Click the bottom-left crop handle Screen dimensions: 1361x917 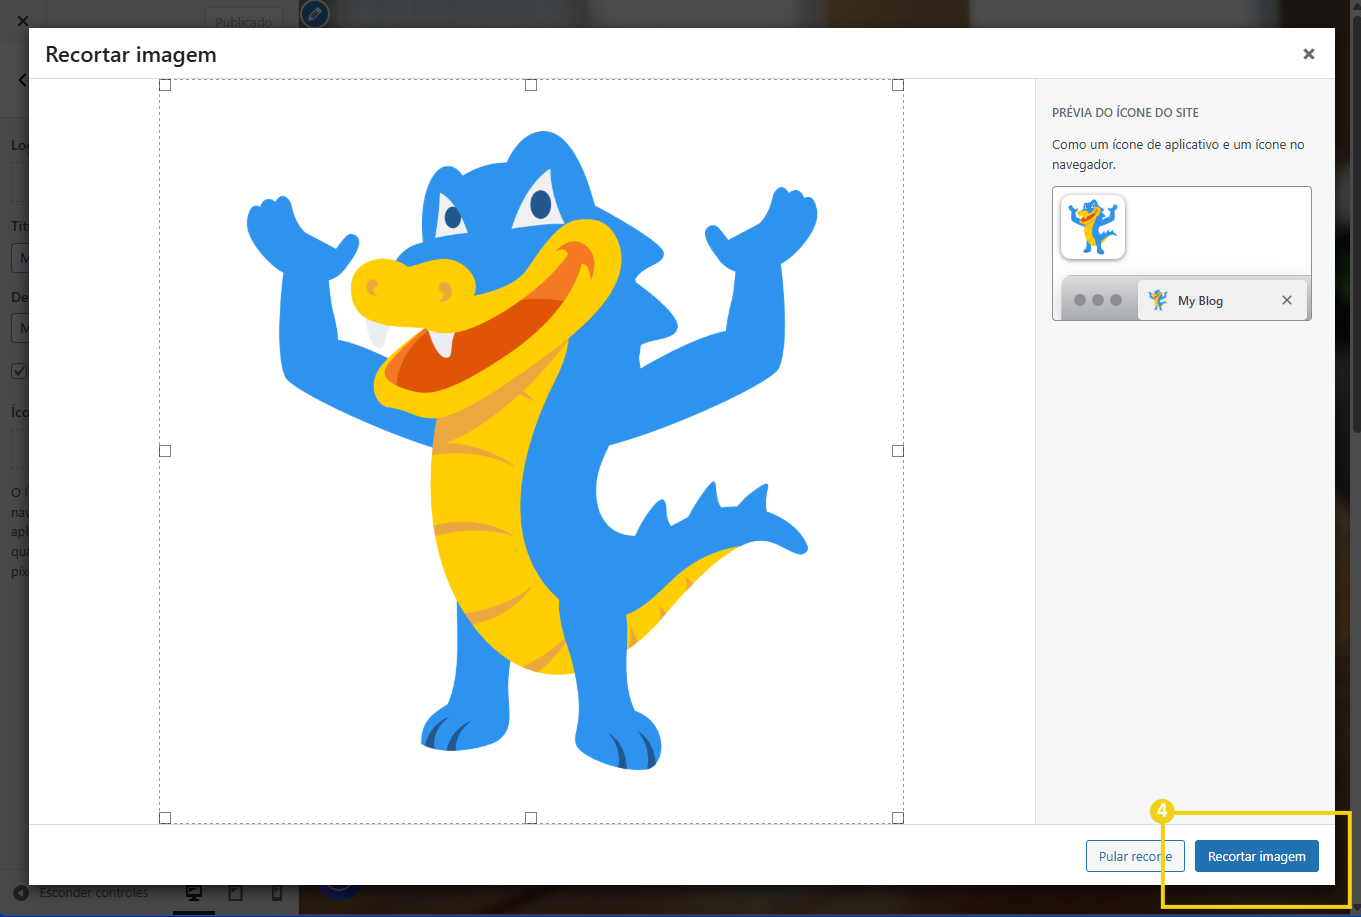click(x=165, y=818)
